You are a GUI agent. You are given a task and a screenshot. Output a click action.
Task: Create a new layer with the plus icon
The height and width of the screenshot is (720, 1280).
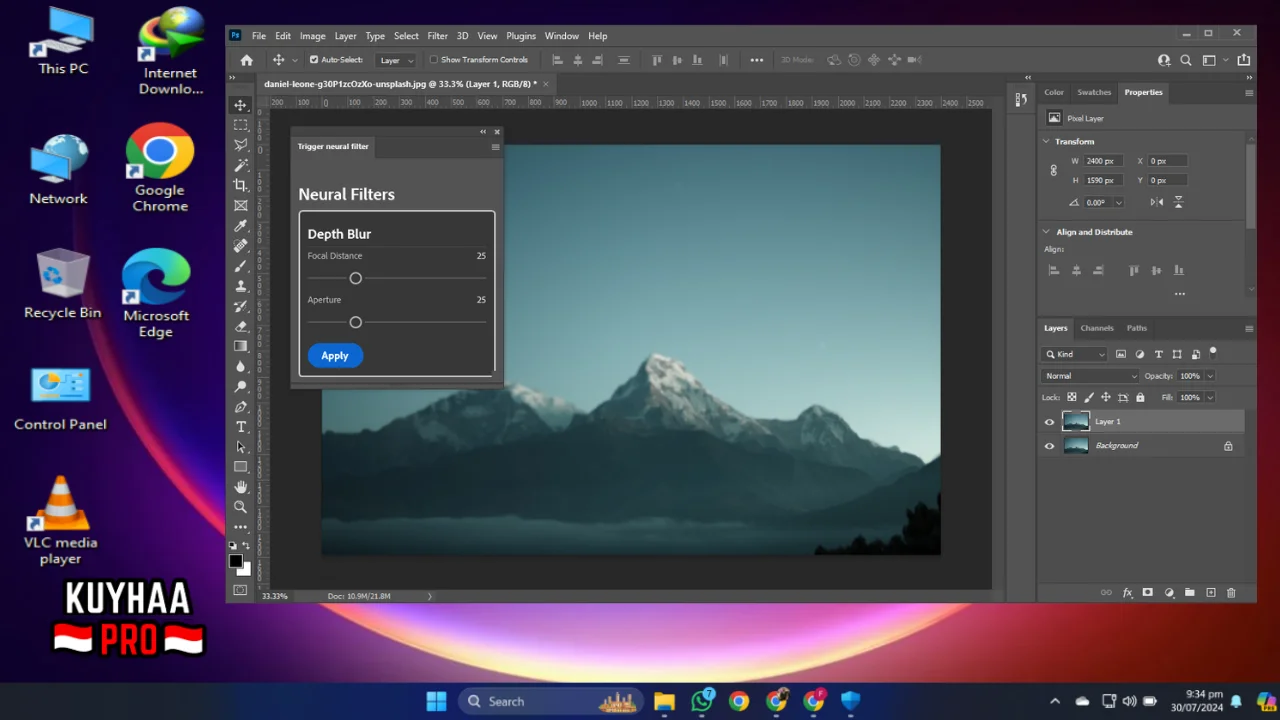pyautogui.click(x=1210, y=593)
